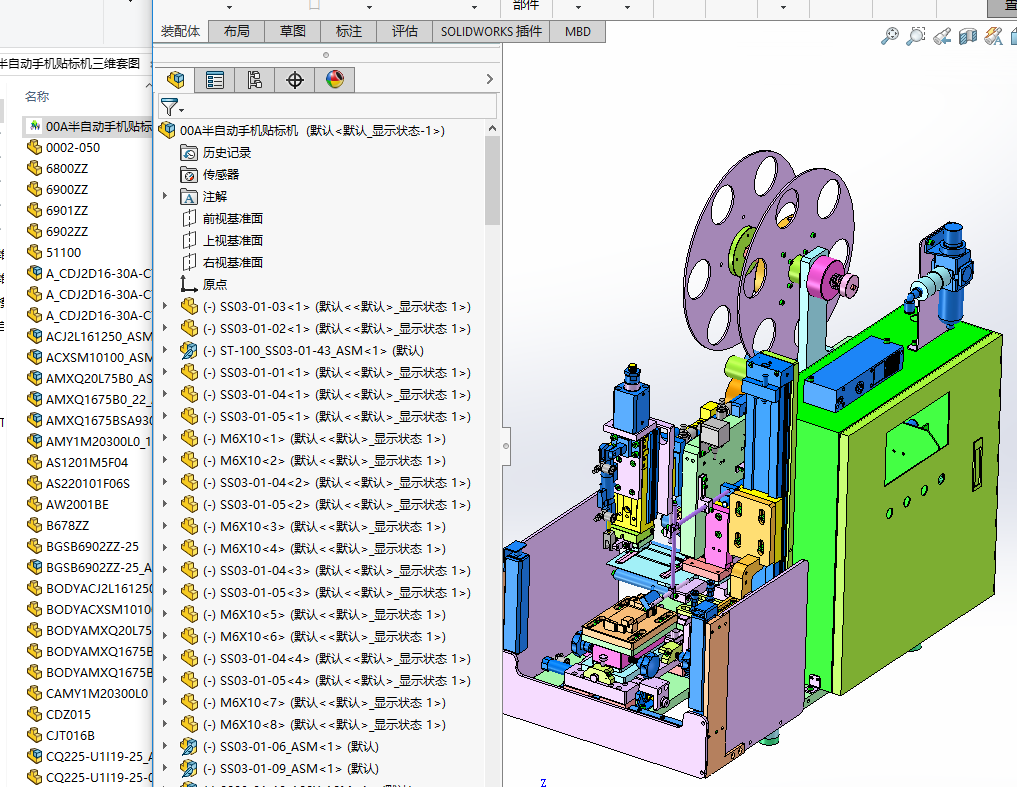Switch to the PropertyManager tab icon
This screenshot has width=1017, height=787.
pyautogui.click(x=215, y=80)
